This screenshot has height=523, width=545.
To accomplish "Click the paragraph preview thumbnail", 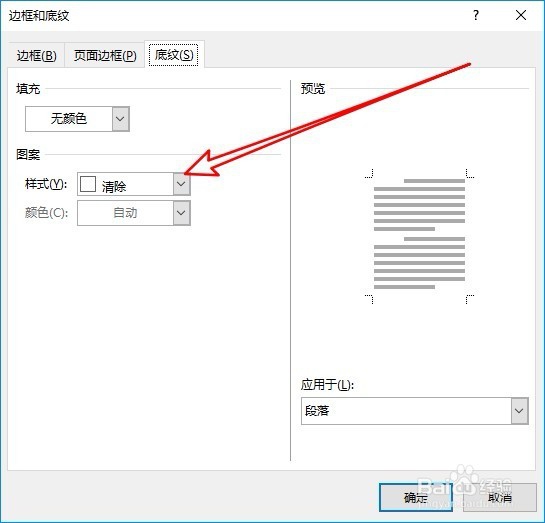I will tap(419, 236).
